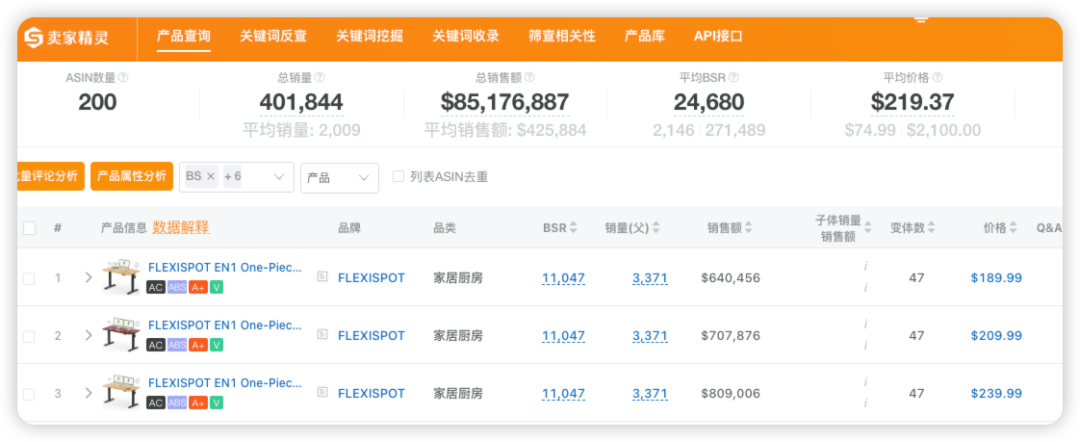1080x442 pixels.
Task: Enable 列表ASIN去重 checkbox
Action: (x=397, y=176)
